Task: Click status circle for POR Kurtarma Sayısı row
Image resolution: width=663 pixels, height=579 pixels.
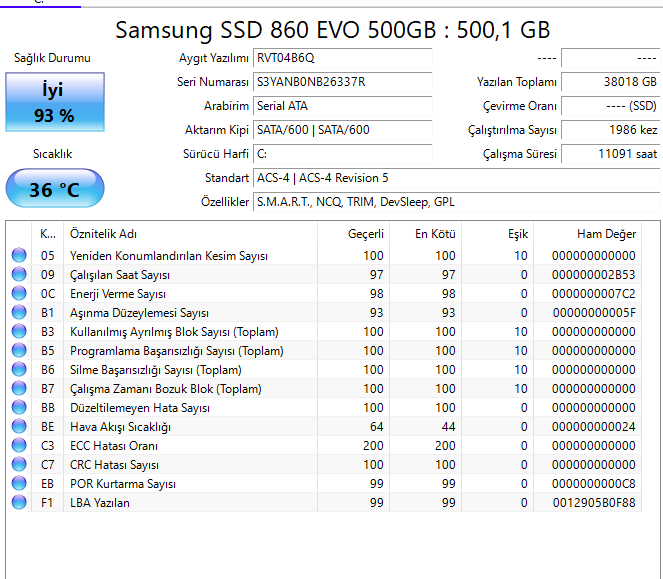Action: (x=19, y=483)
